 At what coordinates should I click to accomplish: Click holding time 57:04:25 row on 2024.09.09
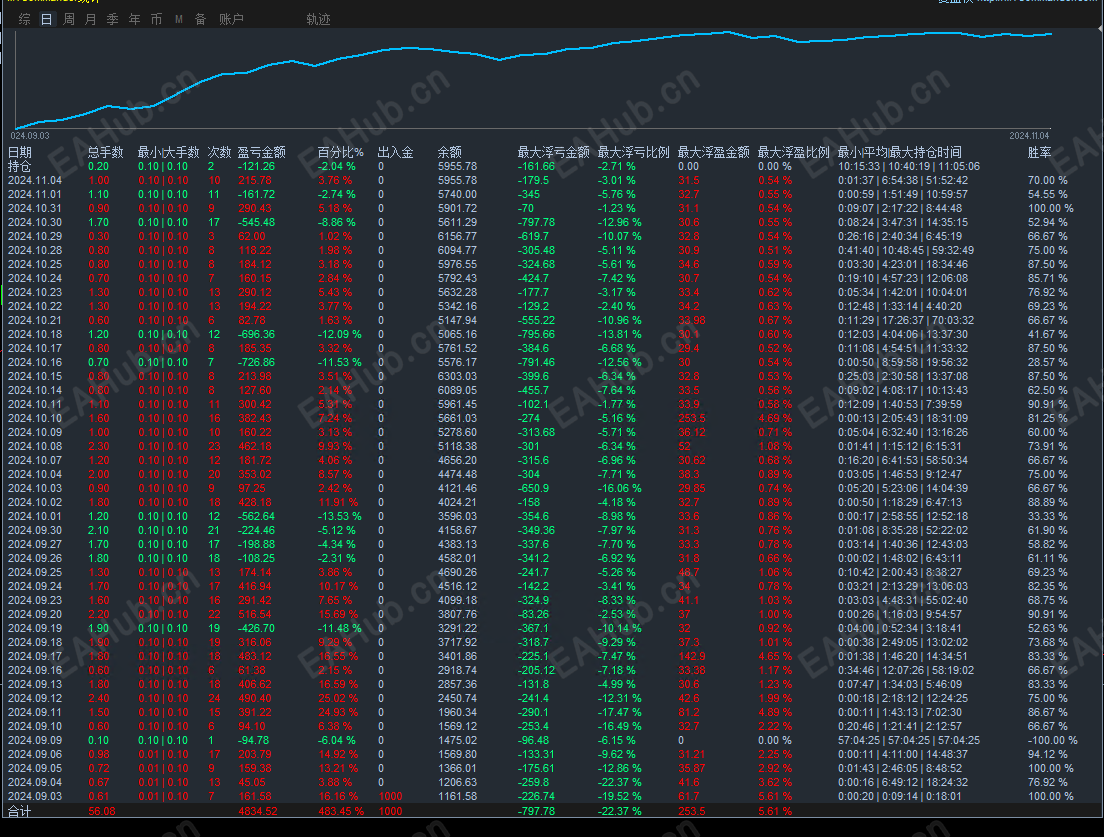tap(908, 740)
